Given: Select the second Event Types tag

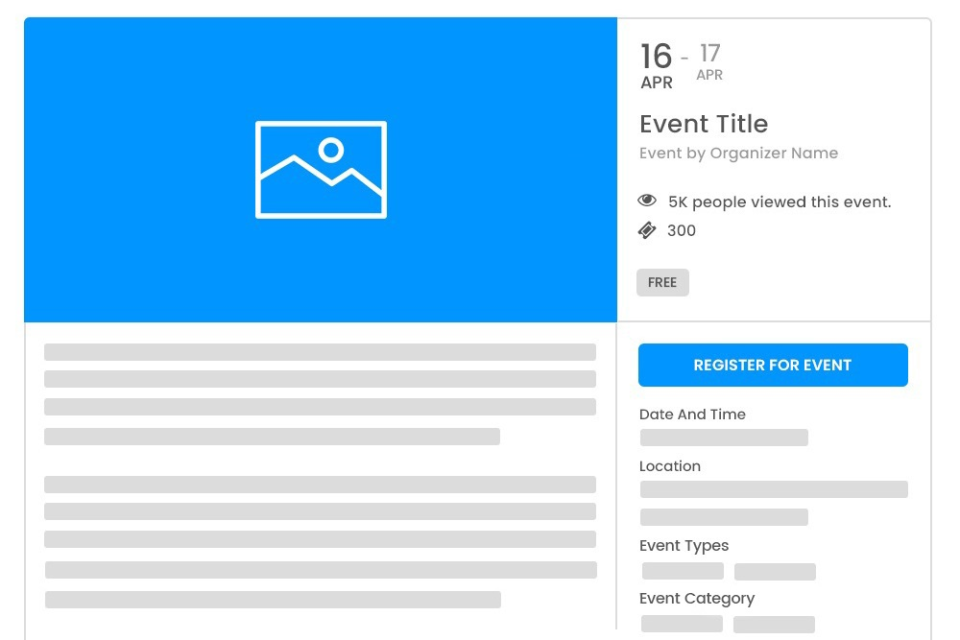Looking at the screenshot, I should (x=776, y=570).
